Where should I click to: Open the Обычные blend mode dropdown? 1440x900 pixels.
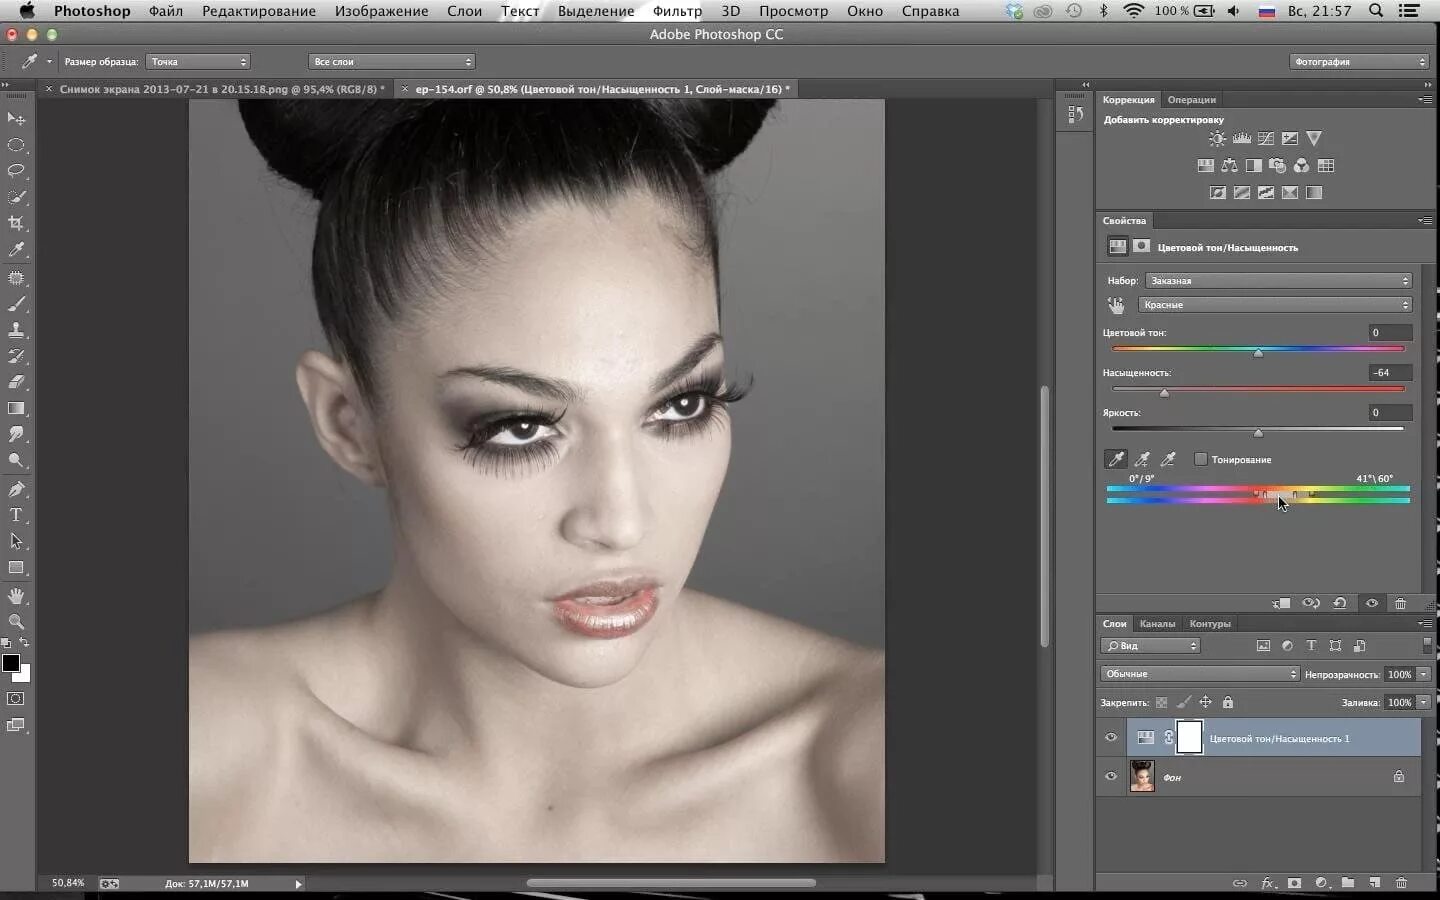tap(1199, 674)
